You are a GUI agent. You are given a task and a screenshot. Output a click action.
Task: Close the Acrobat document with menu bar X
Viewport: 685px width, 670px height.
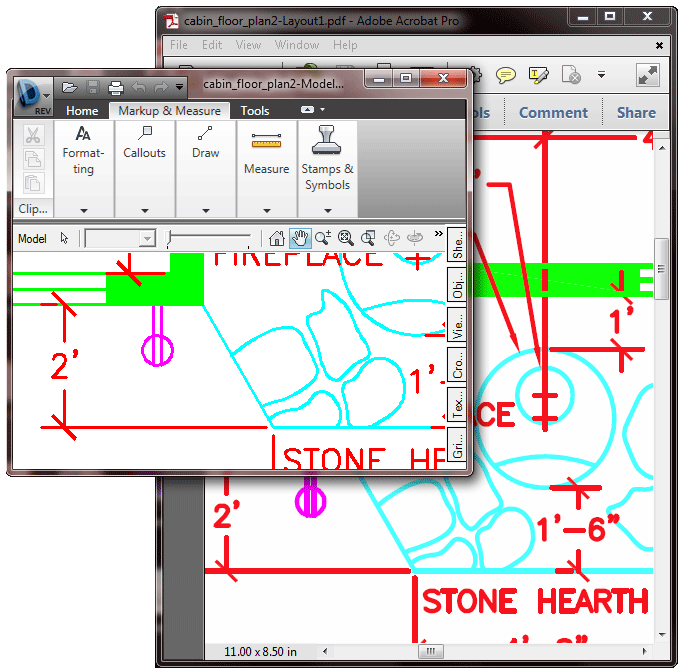click(x=660, y=45)
